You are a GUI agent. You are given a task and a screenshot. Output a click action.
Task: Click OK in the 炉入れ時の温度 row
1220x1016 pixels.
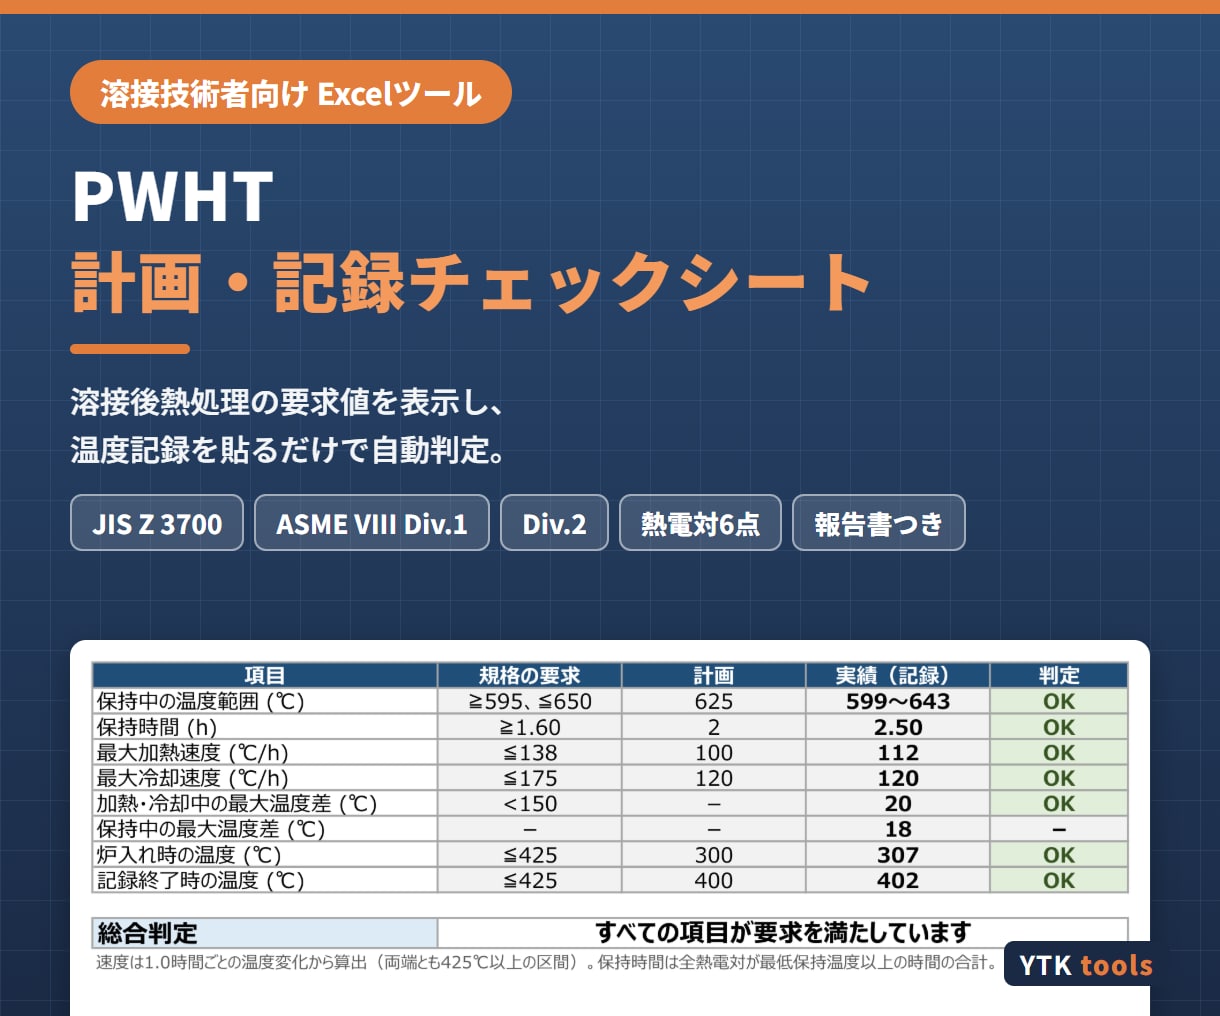point(1059,855)
